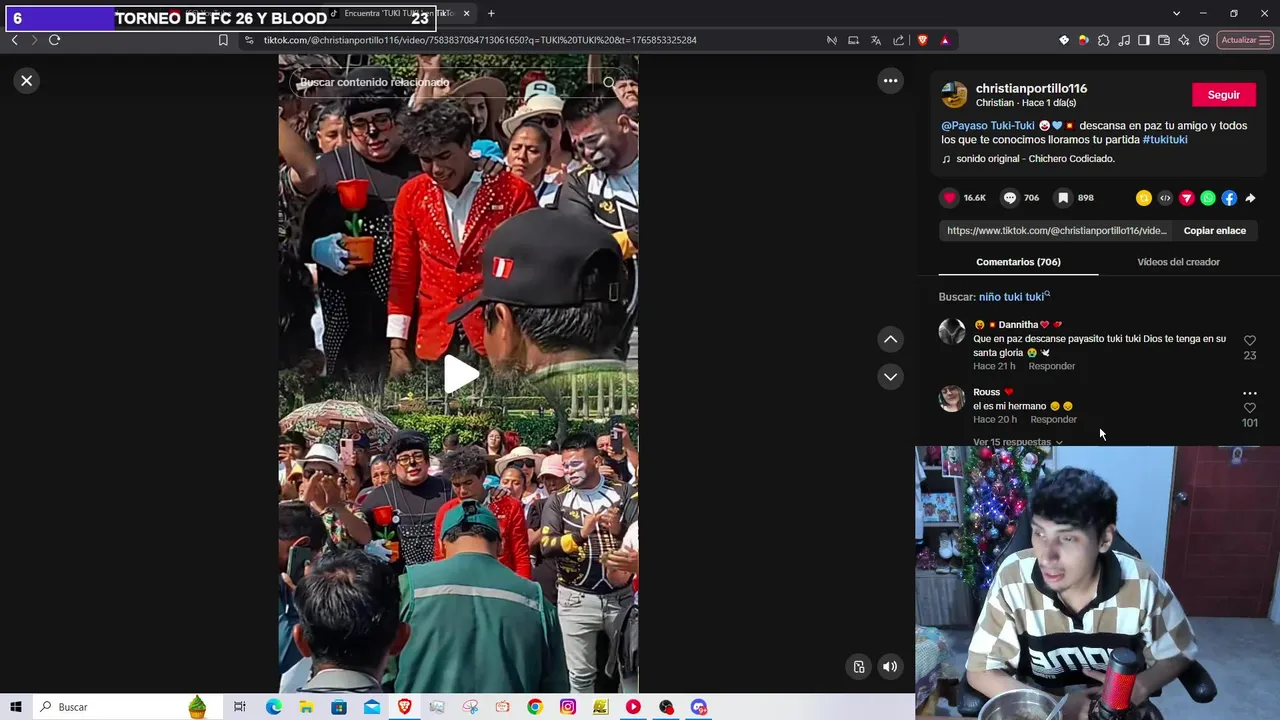Open the christianportillo116 profile name

1031,89
